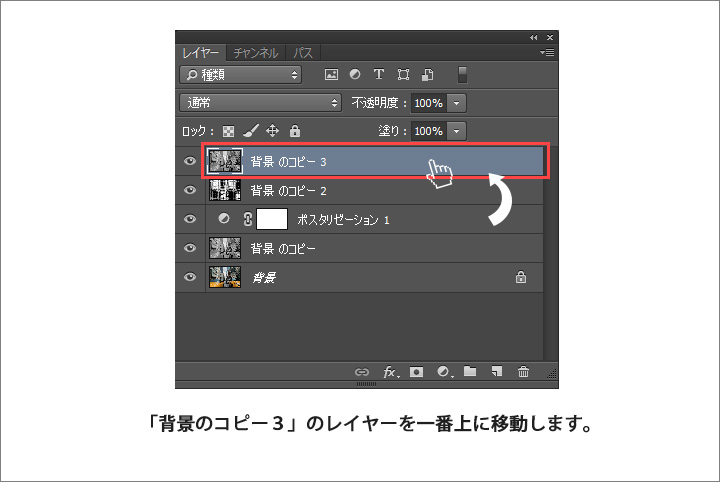The width and height of the screenshot is (720, 482).
Task: Open the 通常 blend mode dropdown
Action: pos(260,103)
